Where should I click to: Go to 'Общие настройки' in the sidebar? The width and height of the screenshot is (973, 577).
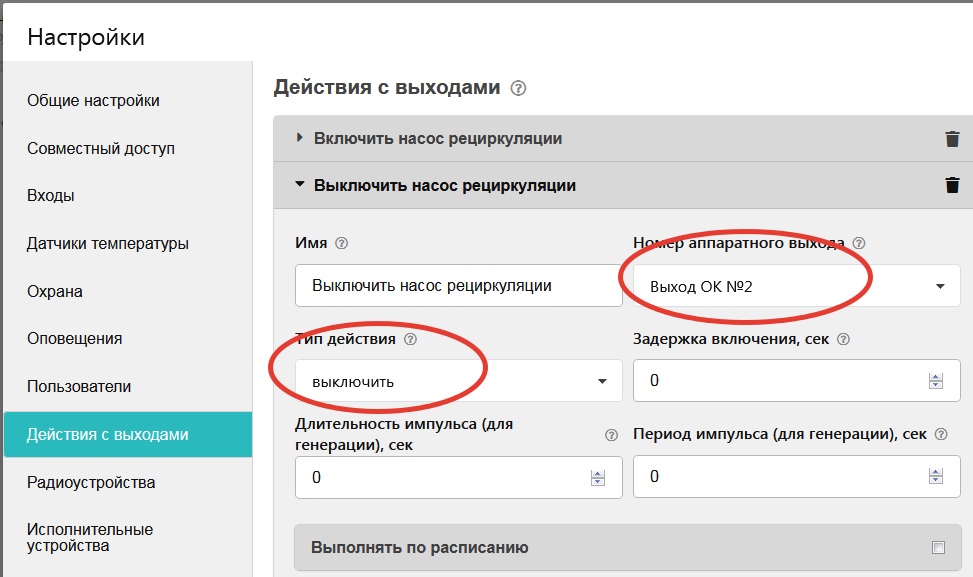[93, 100]
